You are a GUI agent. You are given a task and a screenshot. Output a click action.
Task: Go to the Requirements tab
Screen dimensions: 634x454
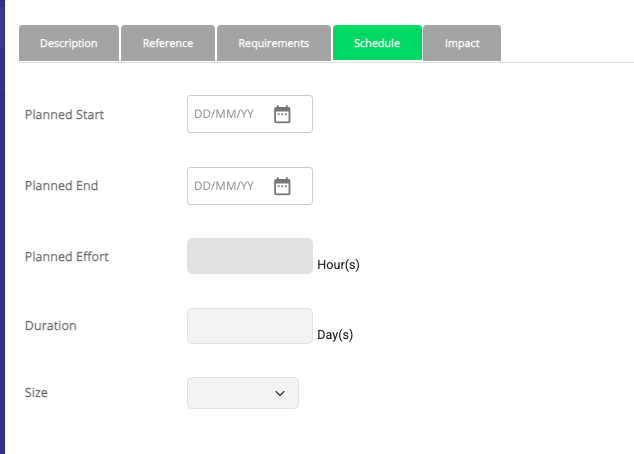(274, 44)
